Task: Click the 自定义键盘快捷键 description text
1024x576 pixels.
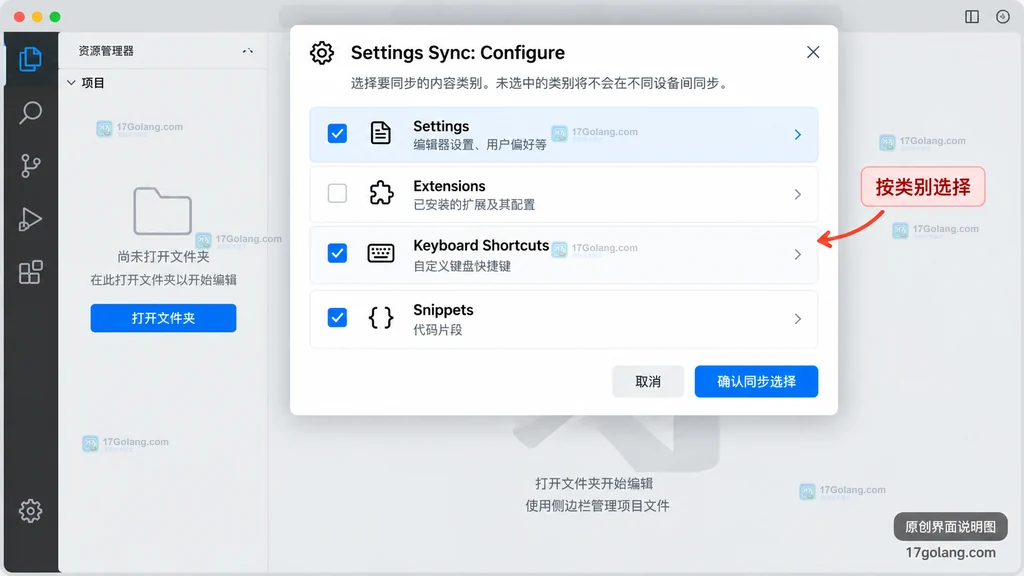Action: pos(462,266)
